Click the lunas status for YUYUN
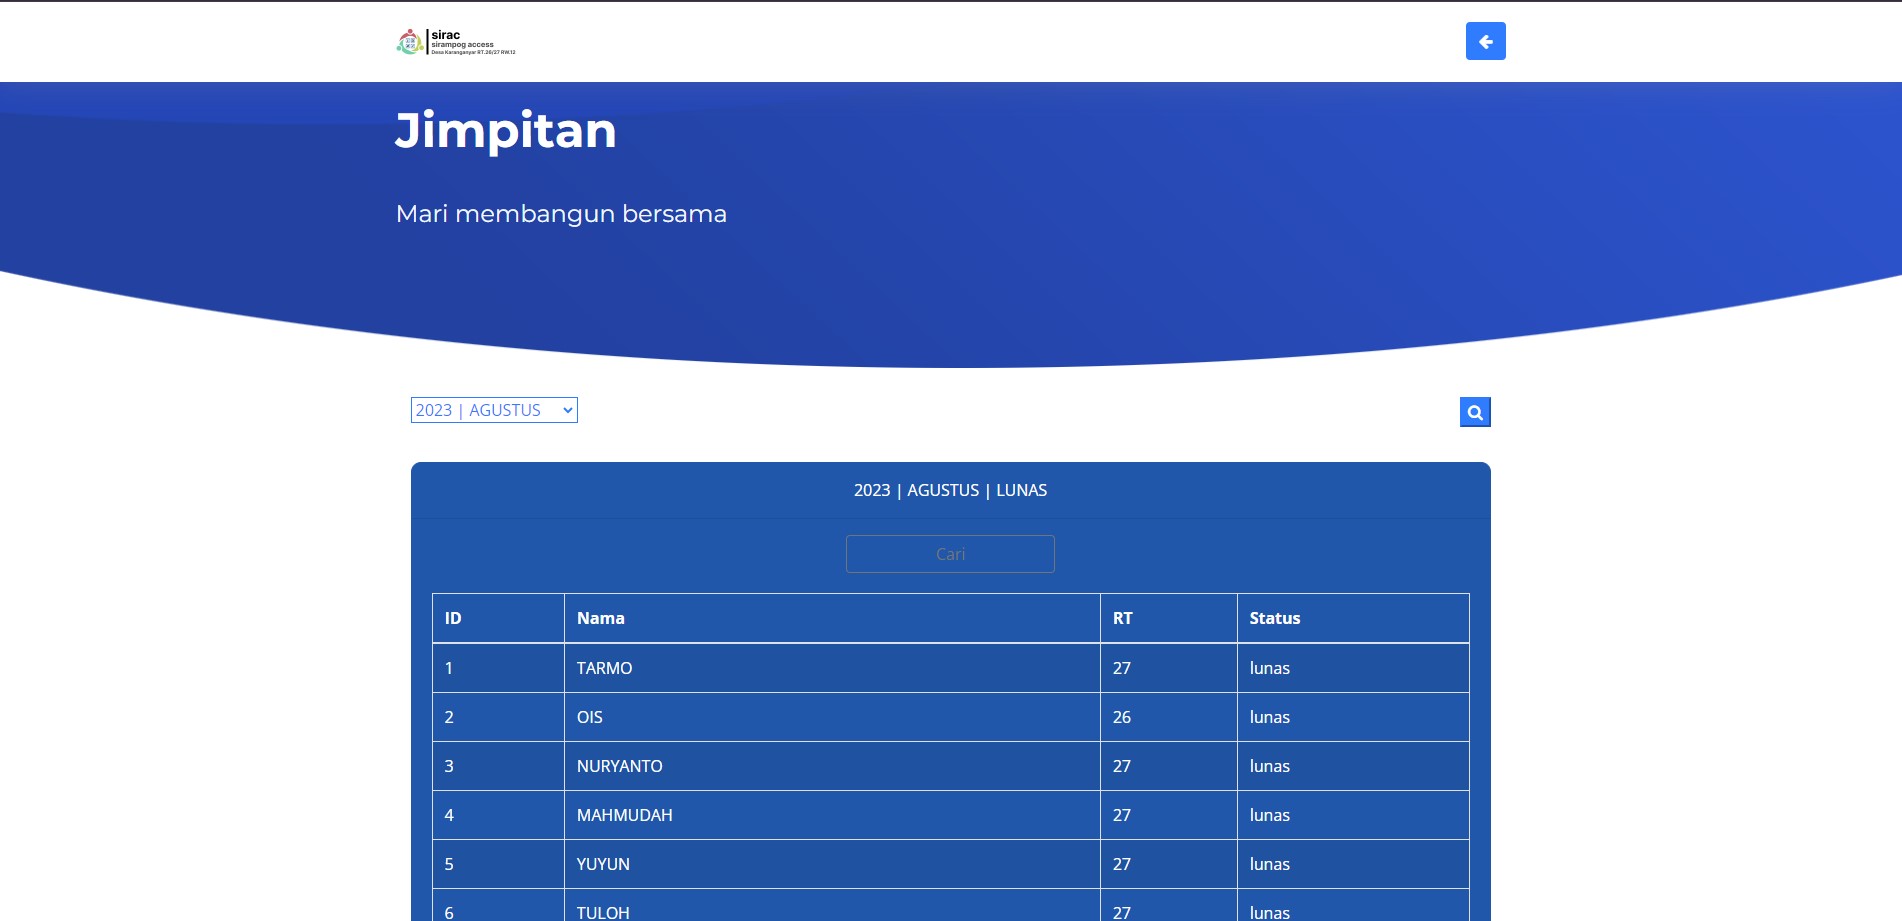This screenshot has width=1902, height=921. [x=1269, y=864]
